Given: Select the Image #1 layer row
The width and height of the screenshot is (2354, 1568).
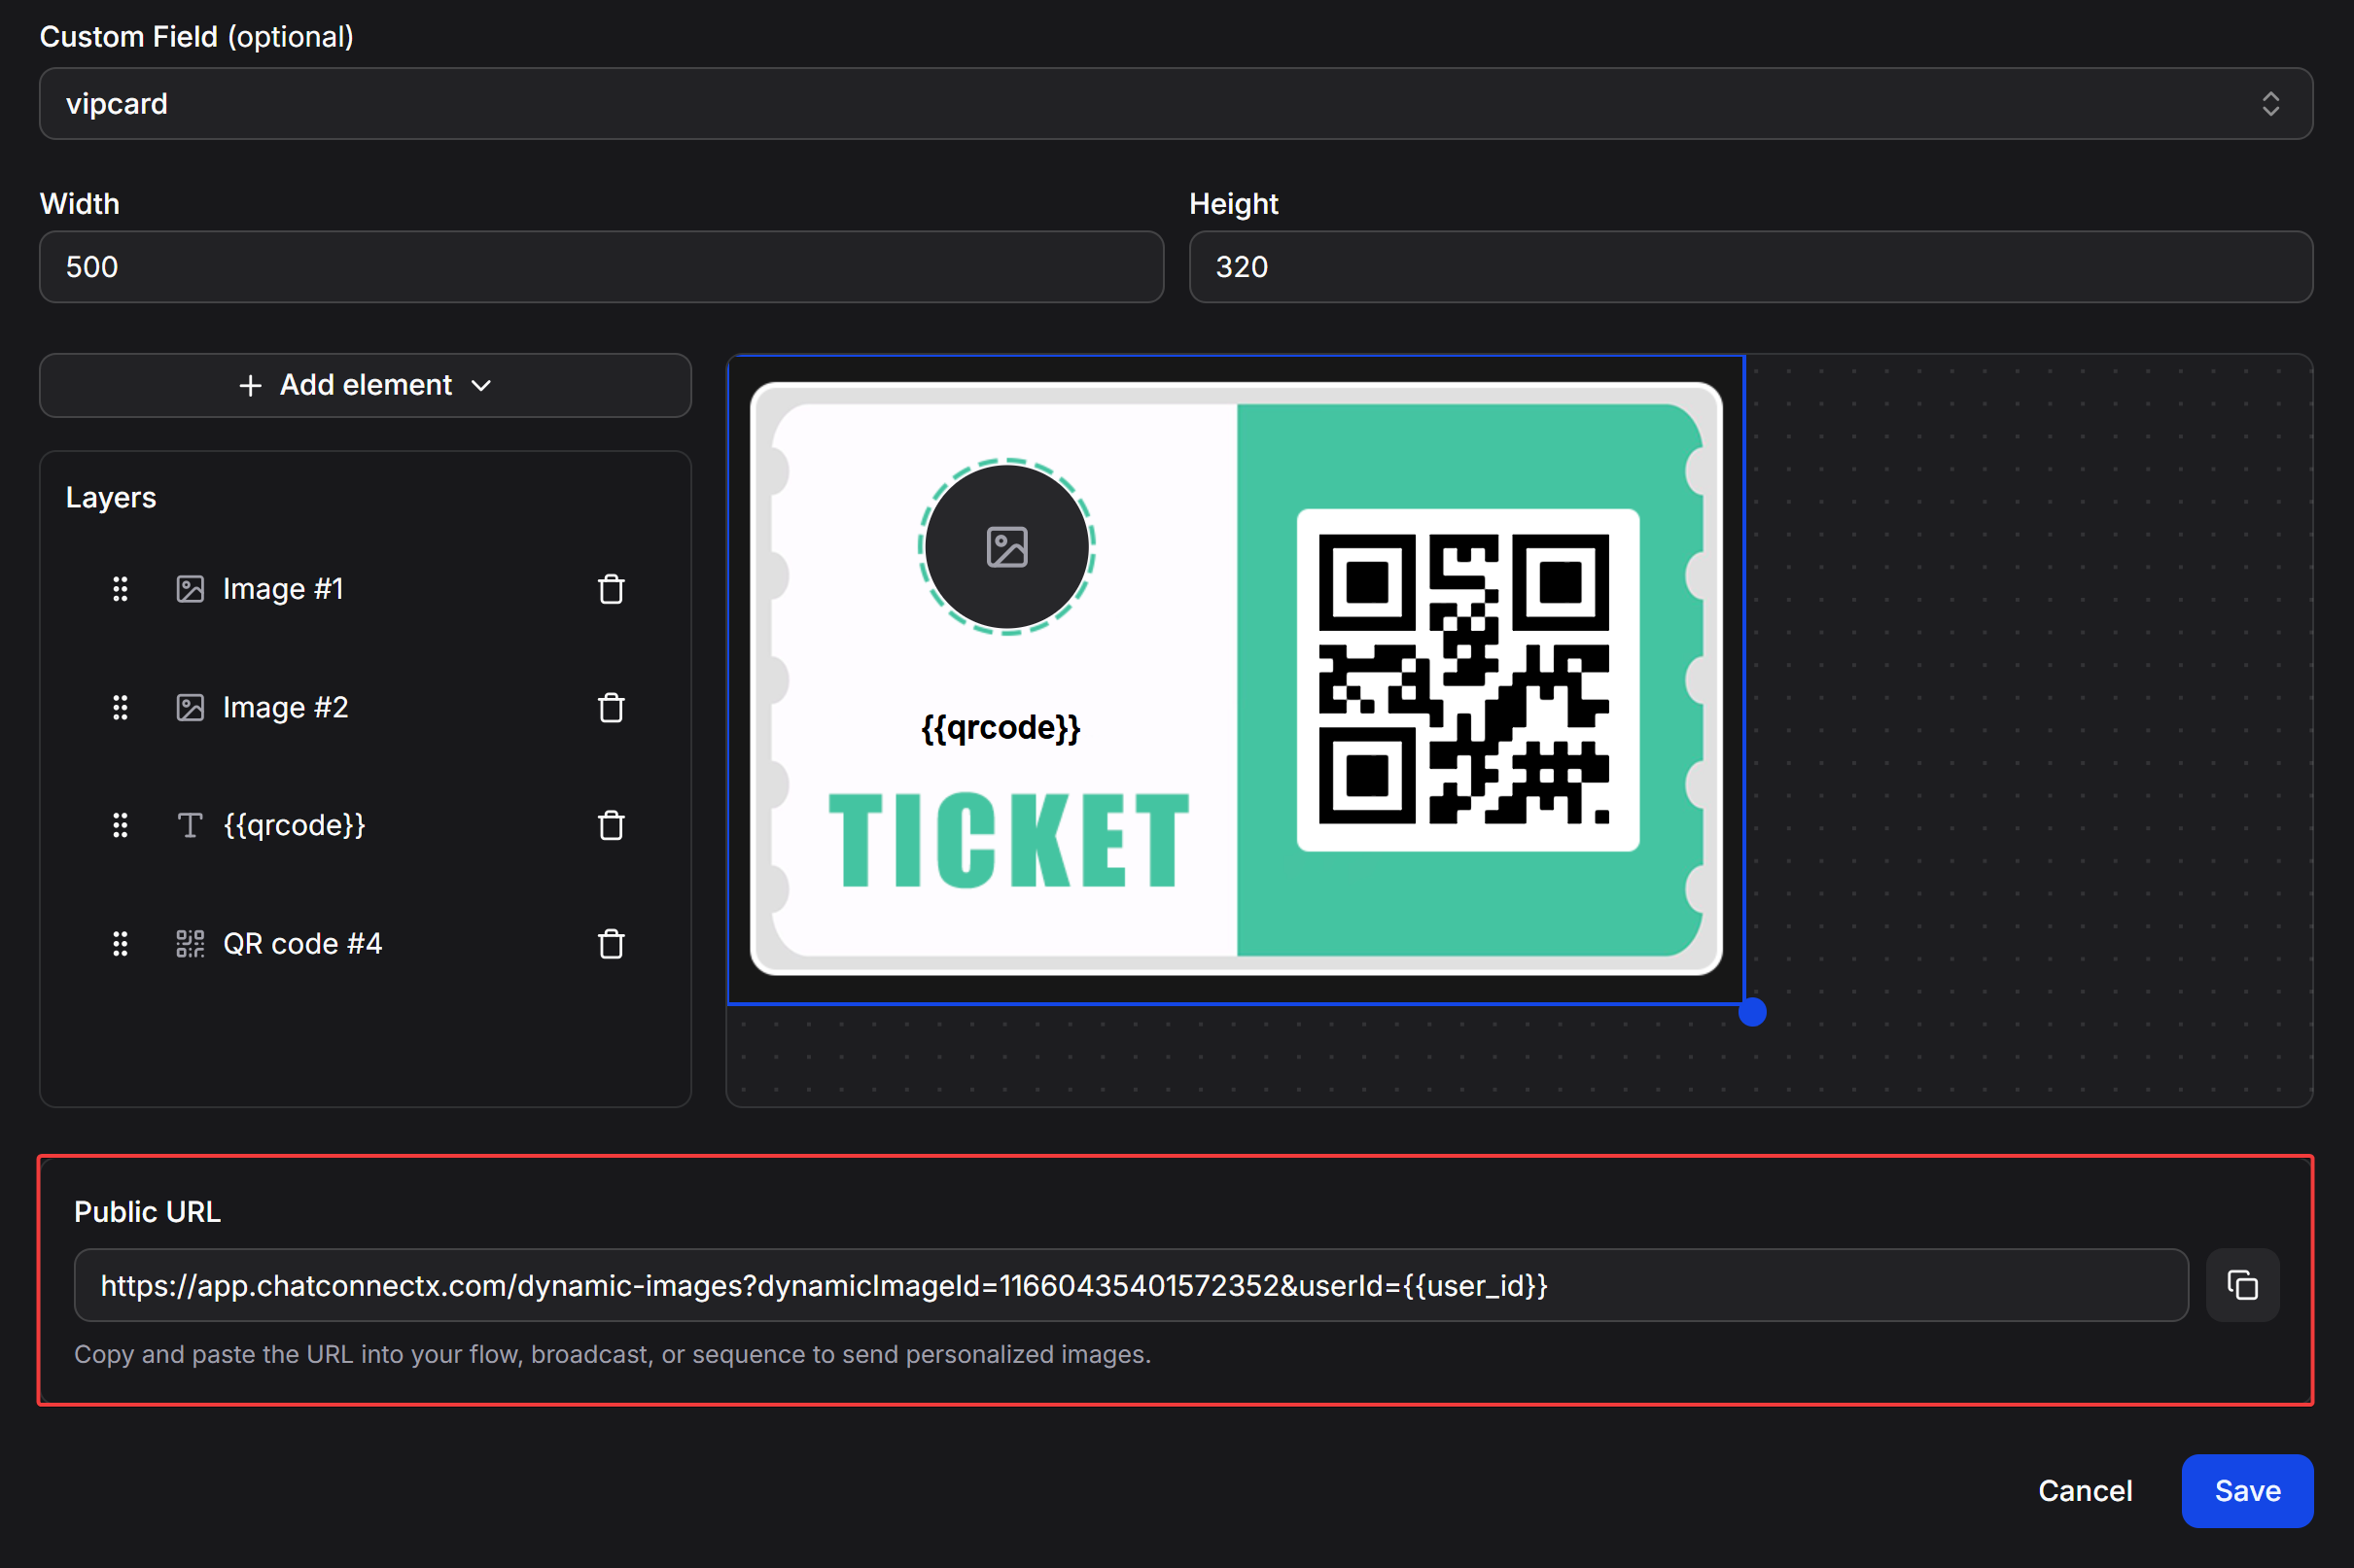Looking at the screenshot, I should [365, 589].
